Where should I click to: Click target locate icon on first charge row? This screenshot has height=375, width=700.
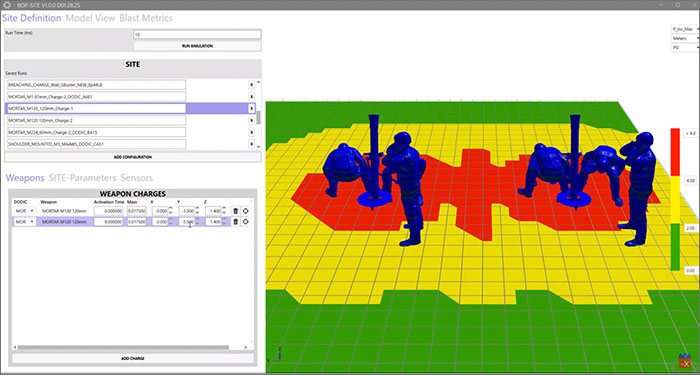[245, 210]
